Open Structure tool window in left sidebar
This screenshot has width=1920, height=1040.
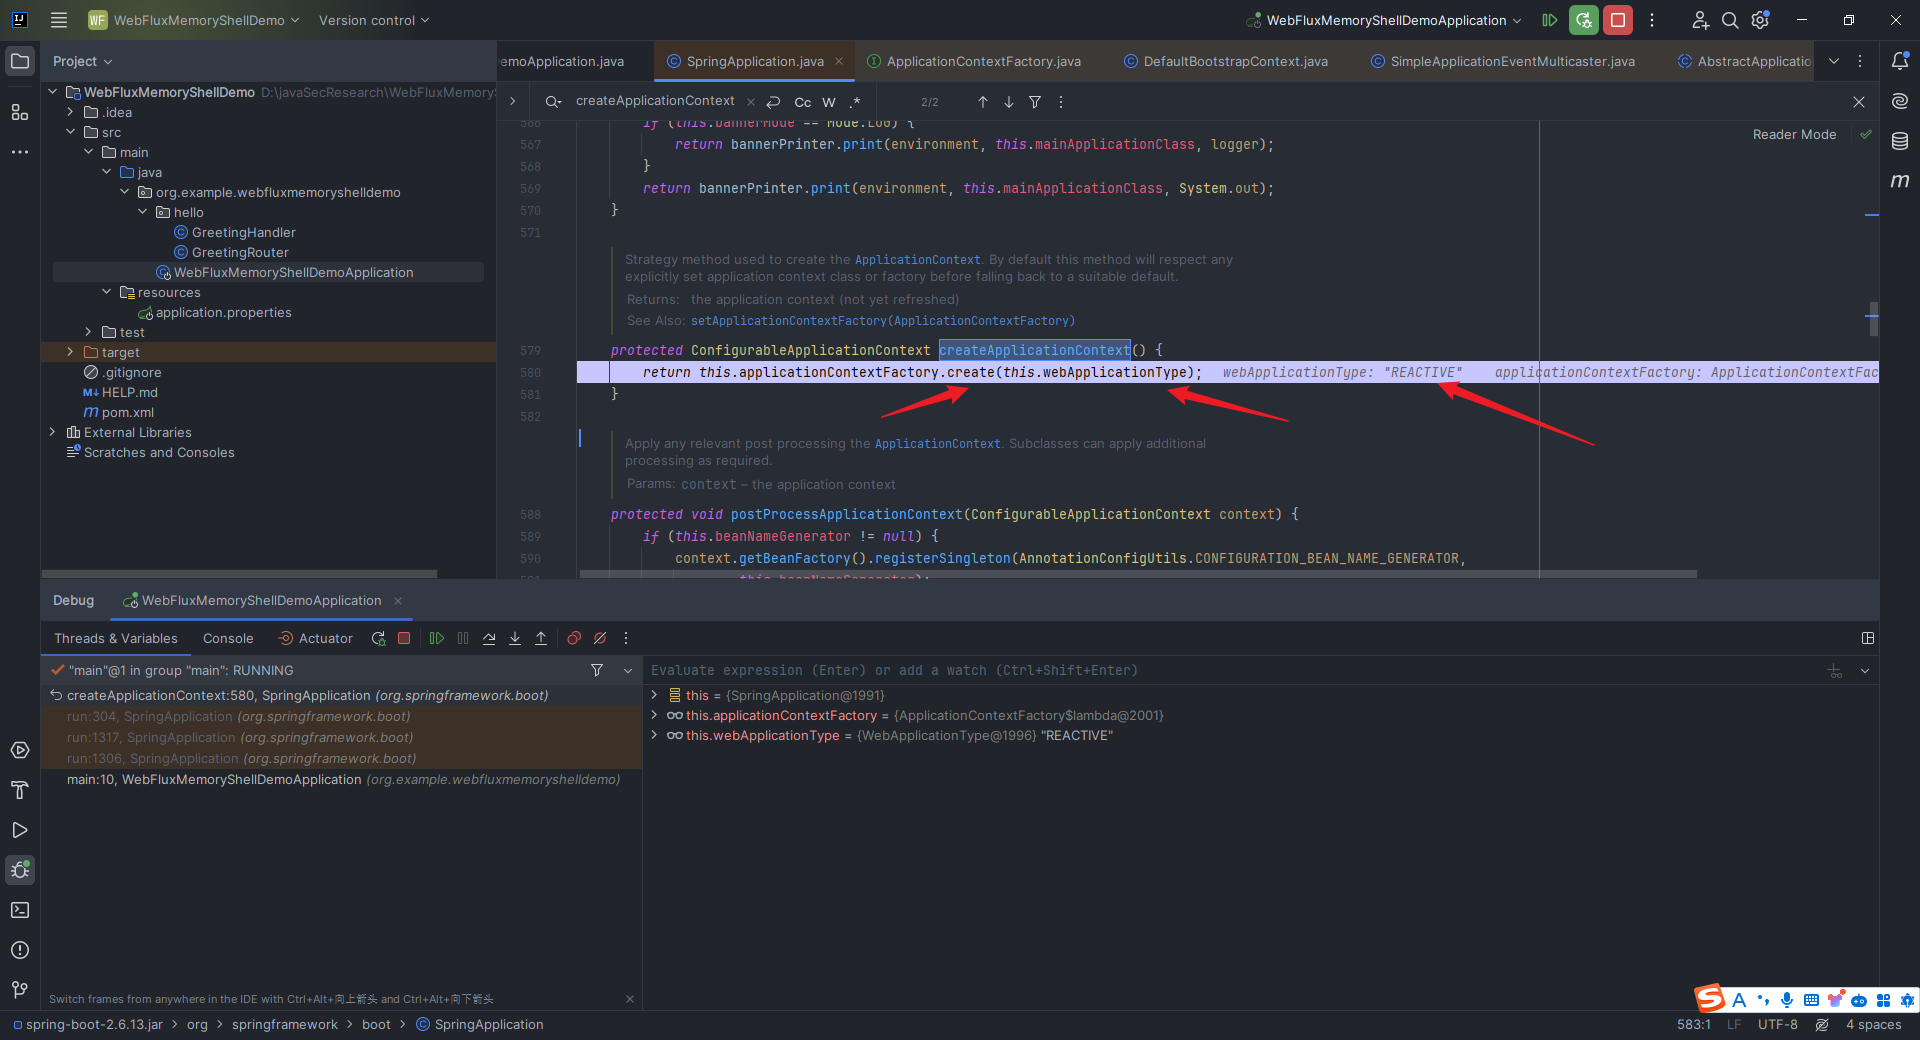(x=20, y=112)
